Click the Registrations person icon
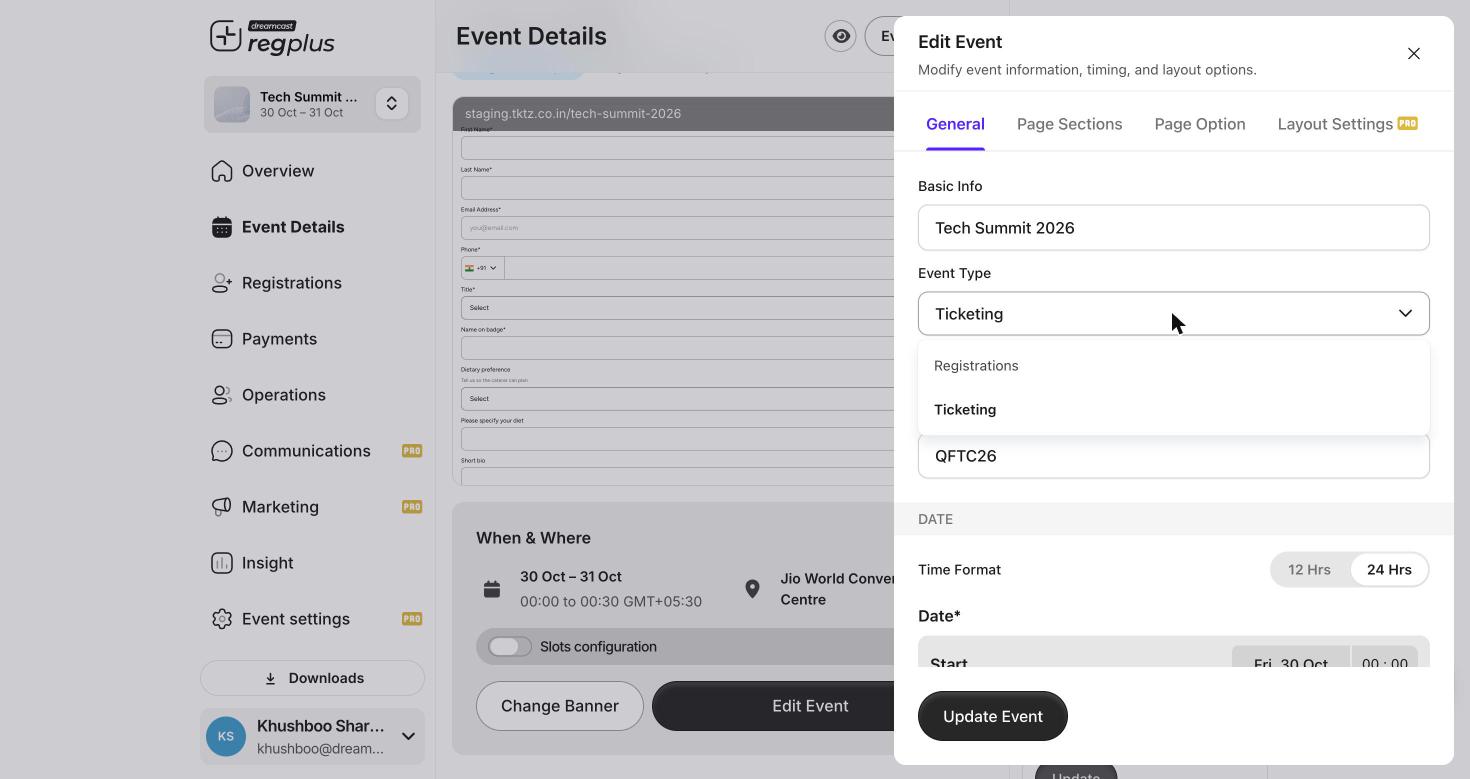The height and width of the screenshot is (779, 1470). (x=222, y=283)
